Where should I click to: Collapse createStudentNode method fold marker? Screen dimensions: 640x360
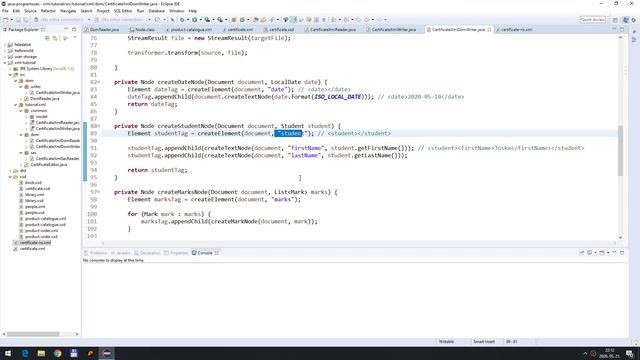coord(98,126)
